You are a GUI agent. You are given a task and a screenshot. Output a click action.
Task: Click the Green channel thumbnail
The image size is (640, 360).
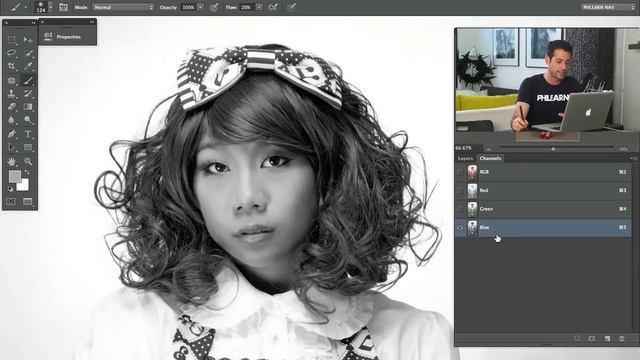[x=472, y=209]
